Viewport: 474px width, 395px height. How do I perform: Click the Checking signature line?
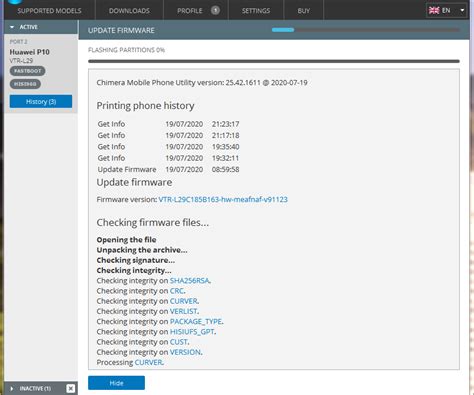(x=136, y=260)
